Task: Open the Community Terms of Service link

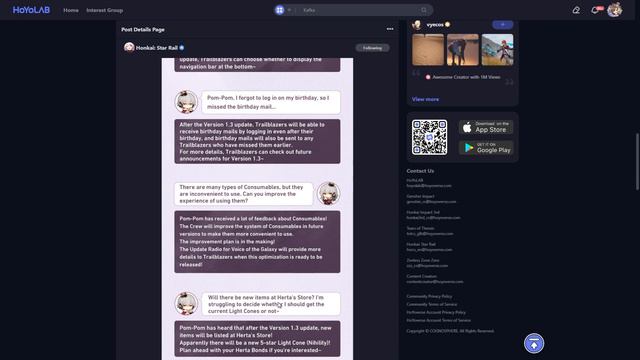Action: point(432,304)
